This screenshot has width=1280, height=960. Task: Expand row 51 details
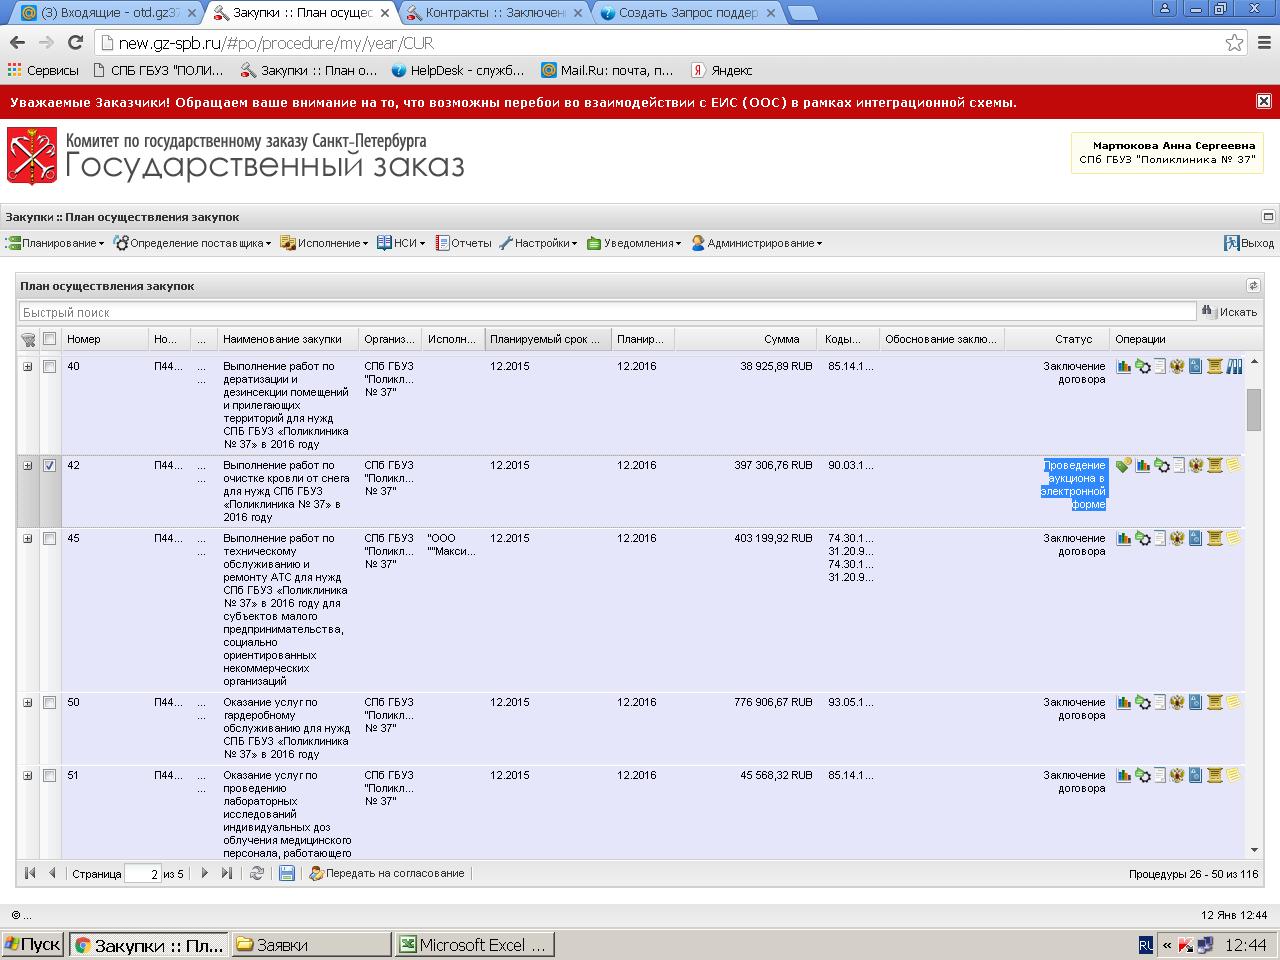coord(28,776)
